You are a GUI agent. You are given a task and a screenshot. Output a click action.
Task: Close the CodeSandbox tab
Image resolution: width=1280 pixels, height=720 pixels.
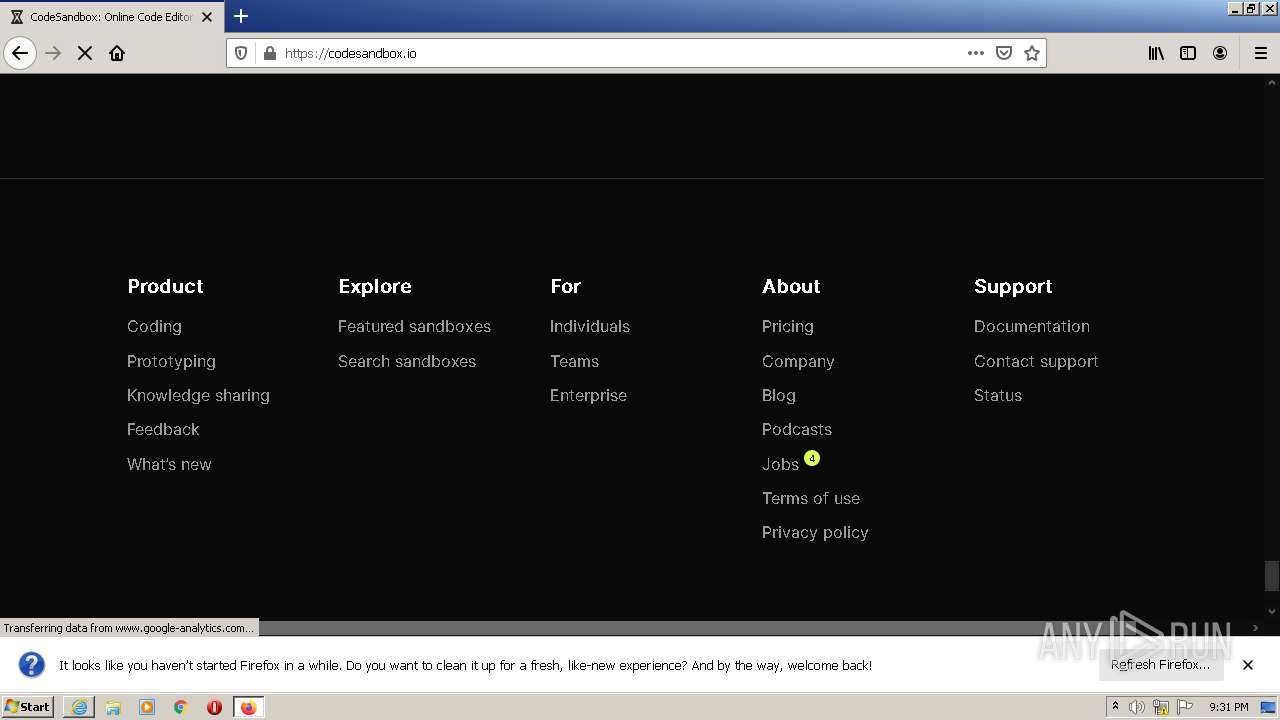[x=207, y=17]
